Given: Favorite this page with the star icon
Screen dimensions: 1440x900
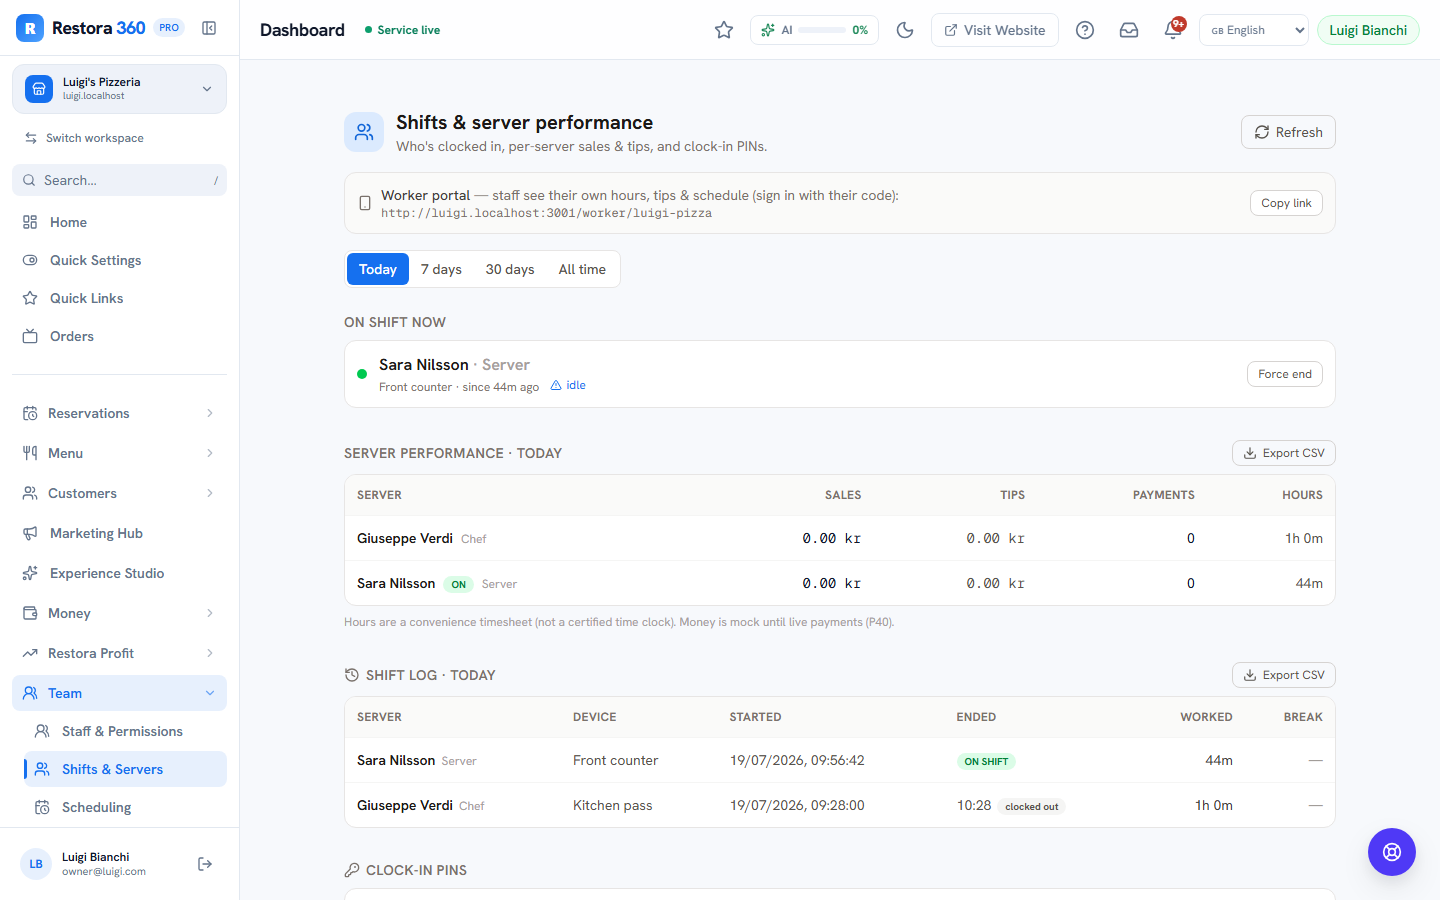Looking at the screenshot, I should click(x=724, y=30).
